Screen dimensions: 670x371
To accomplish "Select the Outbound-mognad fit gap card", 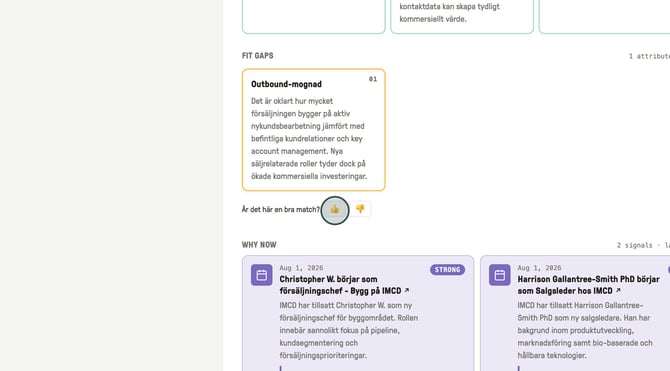I will tap(314, 130).
